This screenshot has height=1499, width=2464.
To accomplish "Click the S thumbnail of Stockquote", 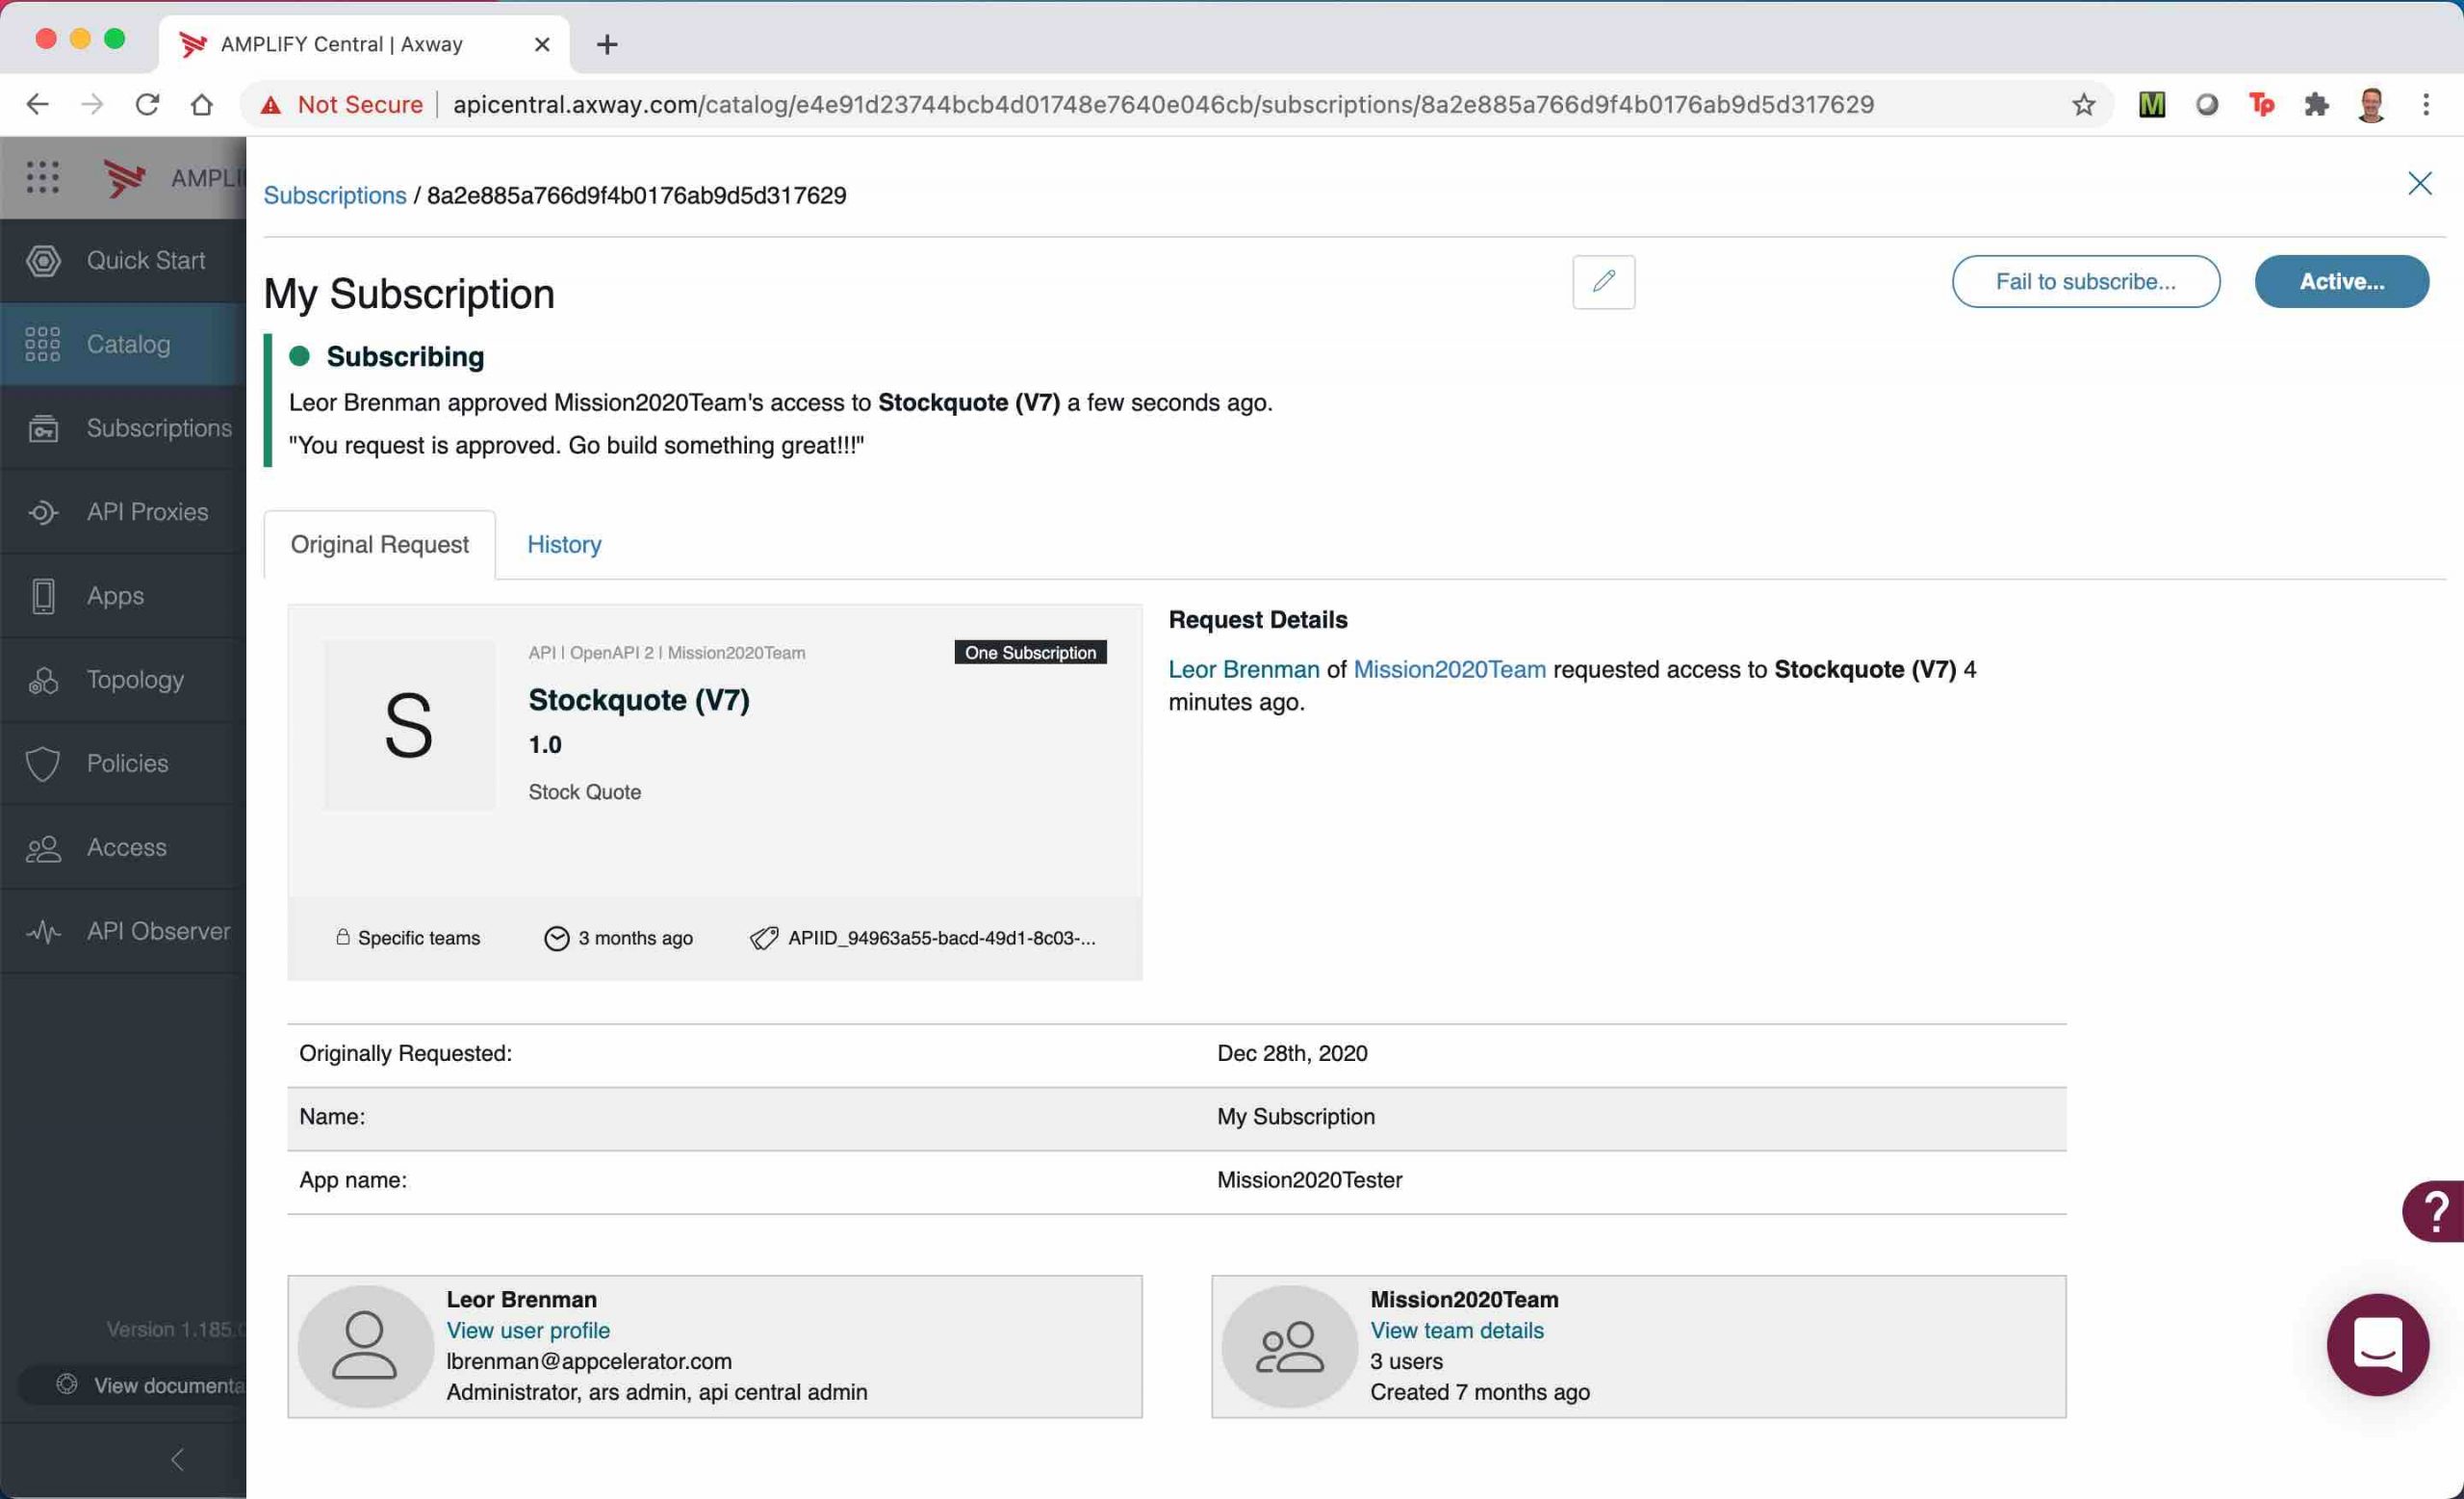I will coord(409,725).
